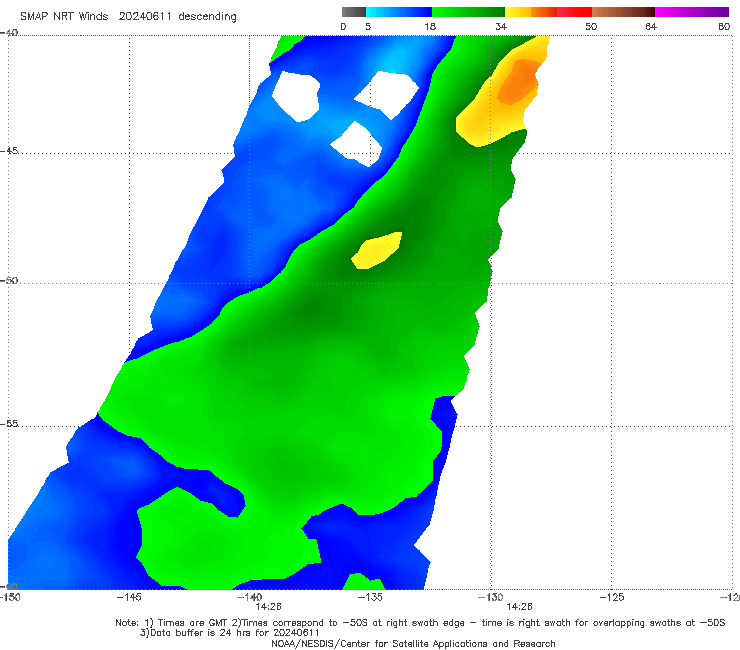Click the NOAA/NESDIS credit line
Viewport: 740px width, 650px height.
413,644
